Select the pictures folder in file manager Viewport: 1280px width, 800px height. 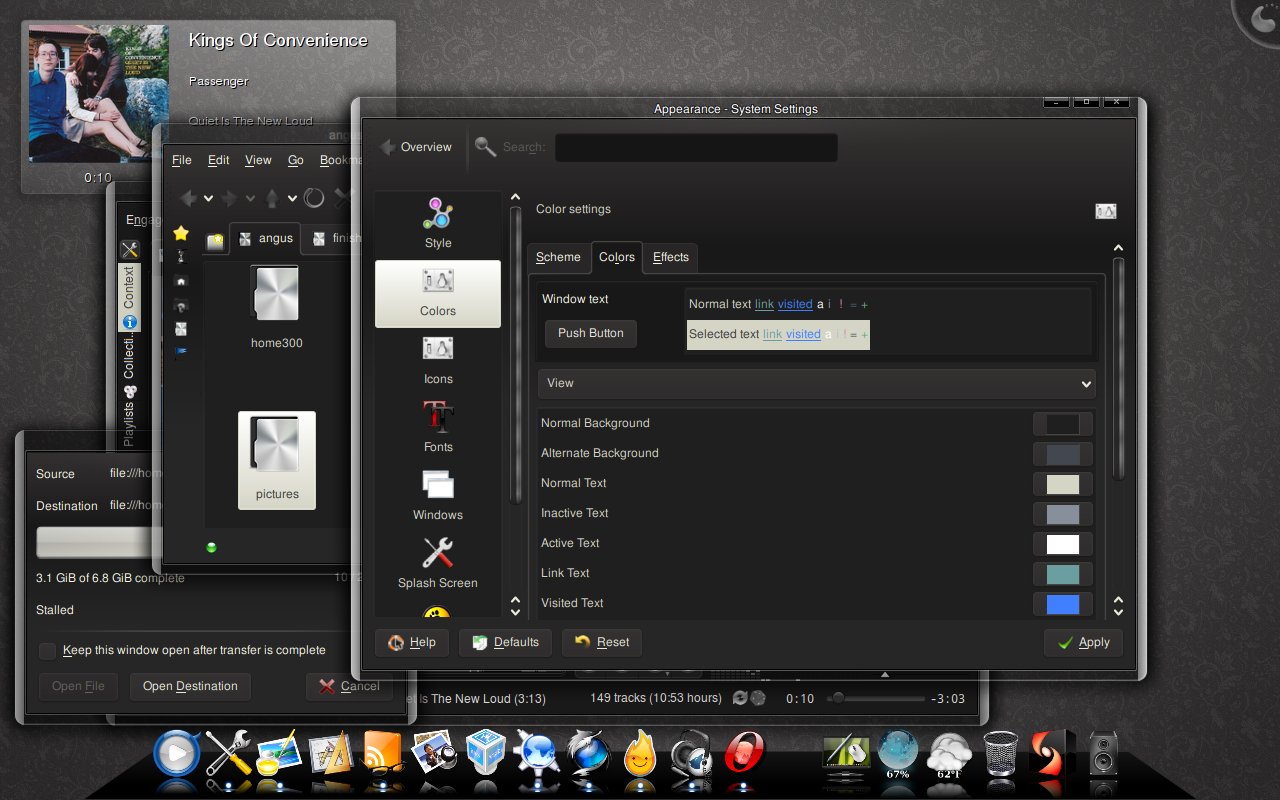(x=277, y=460)
